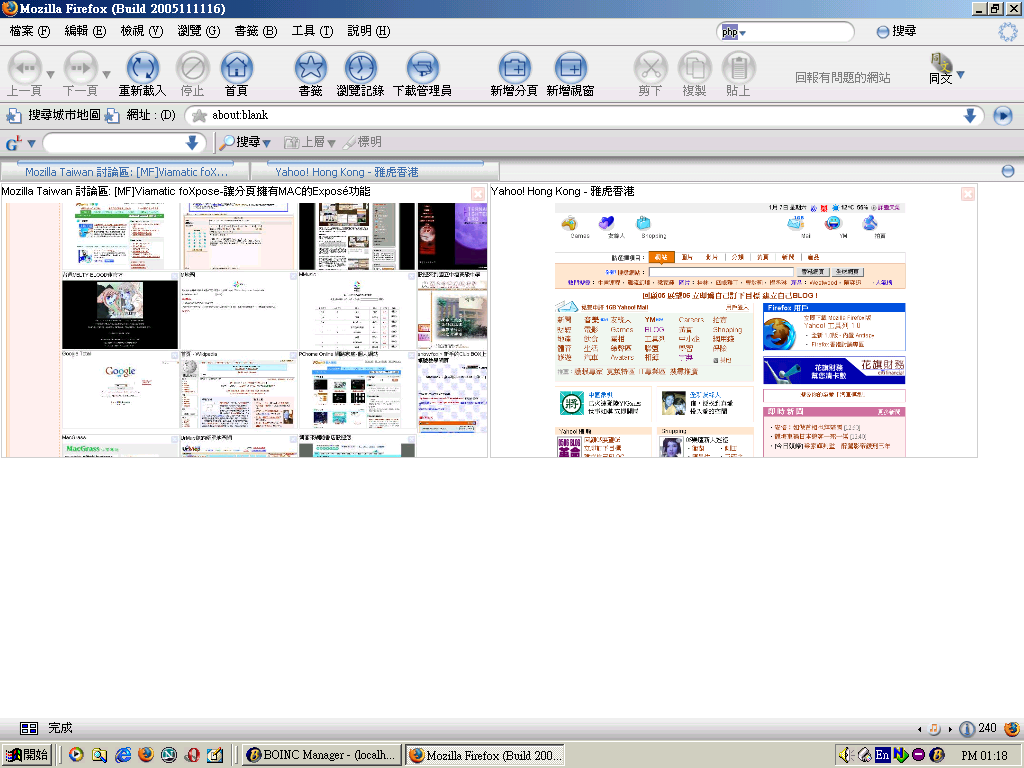Switch to BOINC Manager in the taskbar

point(322,755)
